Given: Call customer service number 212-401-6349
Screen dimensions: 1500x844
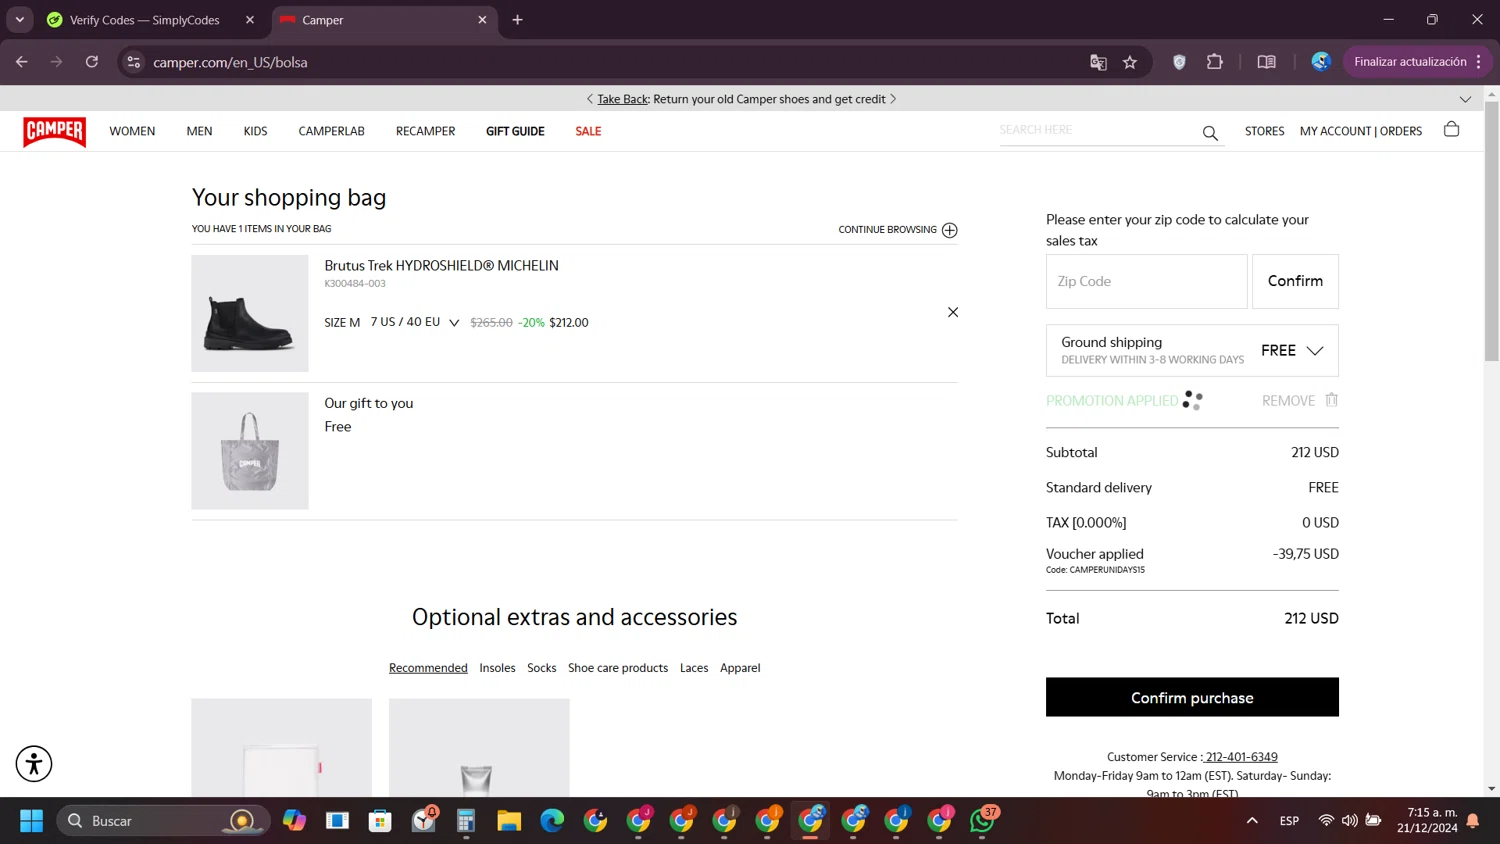Looking at the screenshot, I should (x=1241, y=757).
